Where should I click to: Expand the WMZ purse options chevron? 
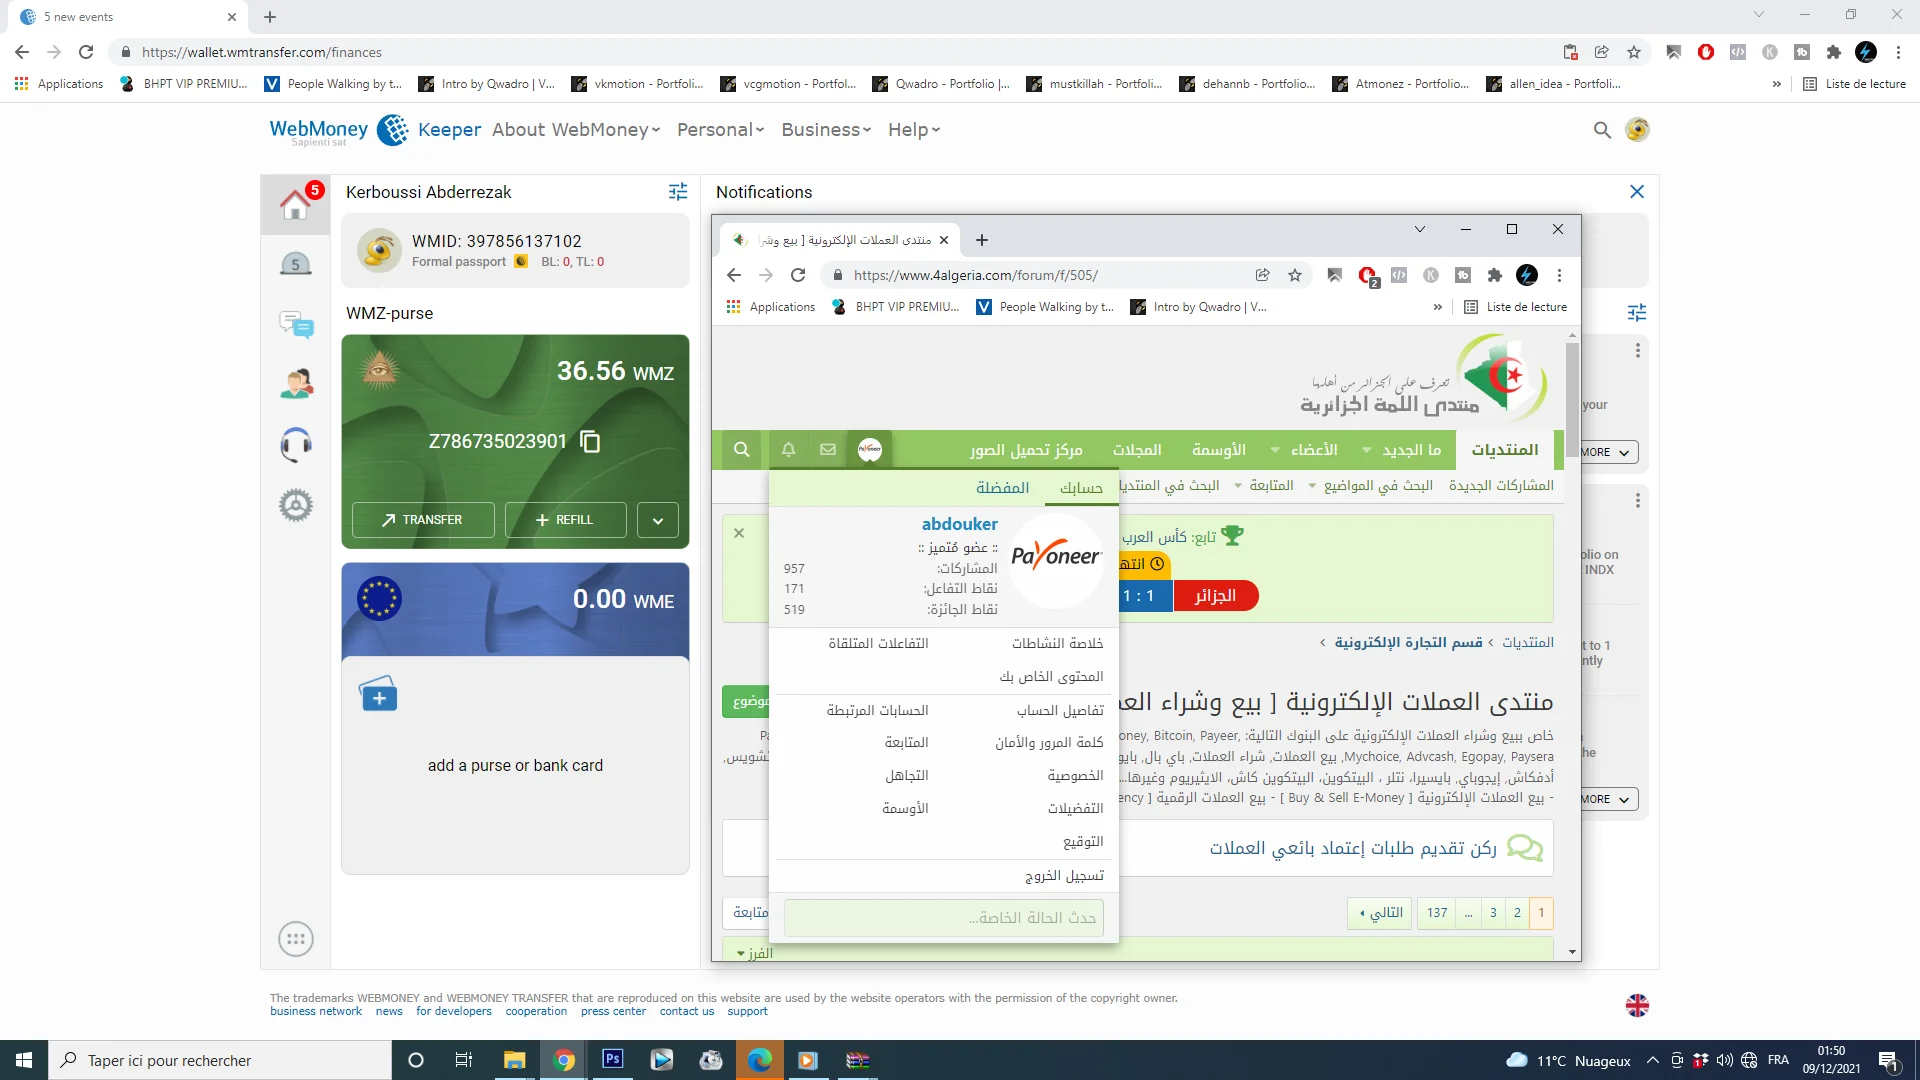pos(658,520)
